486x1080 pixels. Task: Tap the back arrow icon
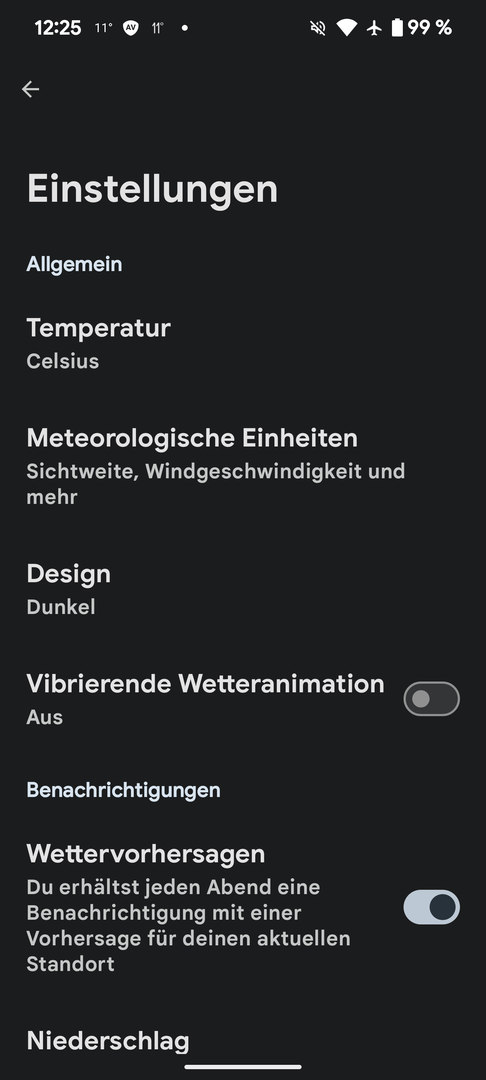(x=30, y=89)
